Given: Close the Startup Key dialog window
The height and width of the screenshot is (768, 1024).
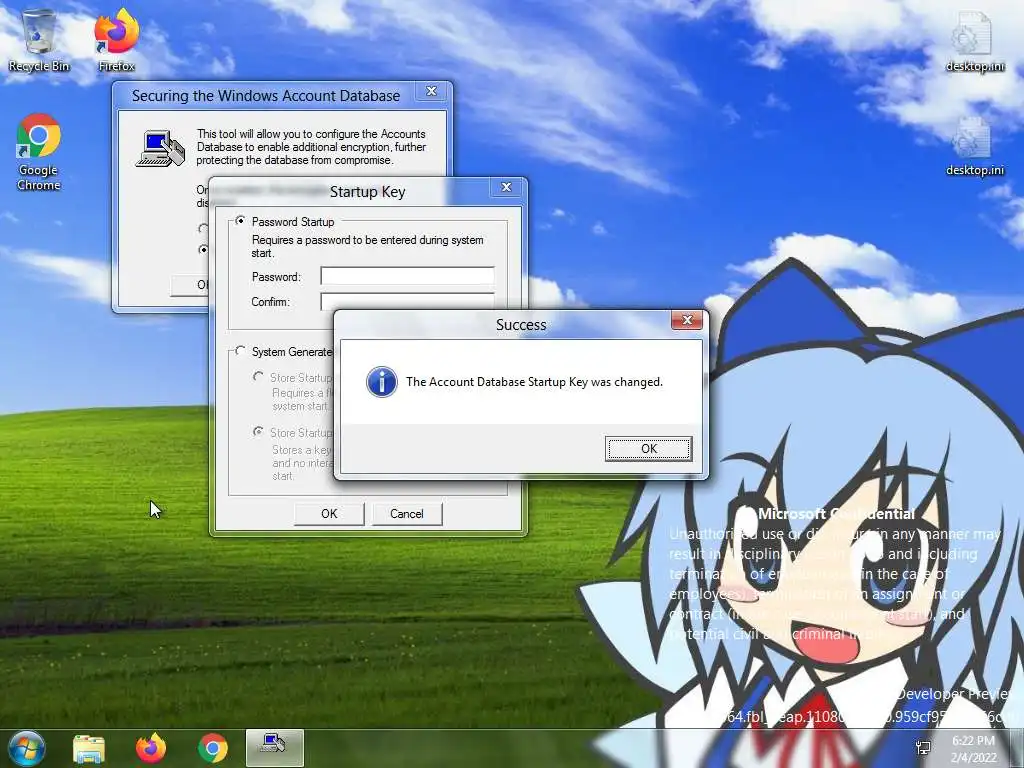Looking at the screenshot, I should coord(506,187).
